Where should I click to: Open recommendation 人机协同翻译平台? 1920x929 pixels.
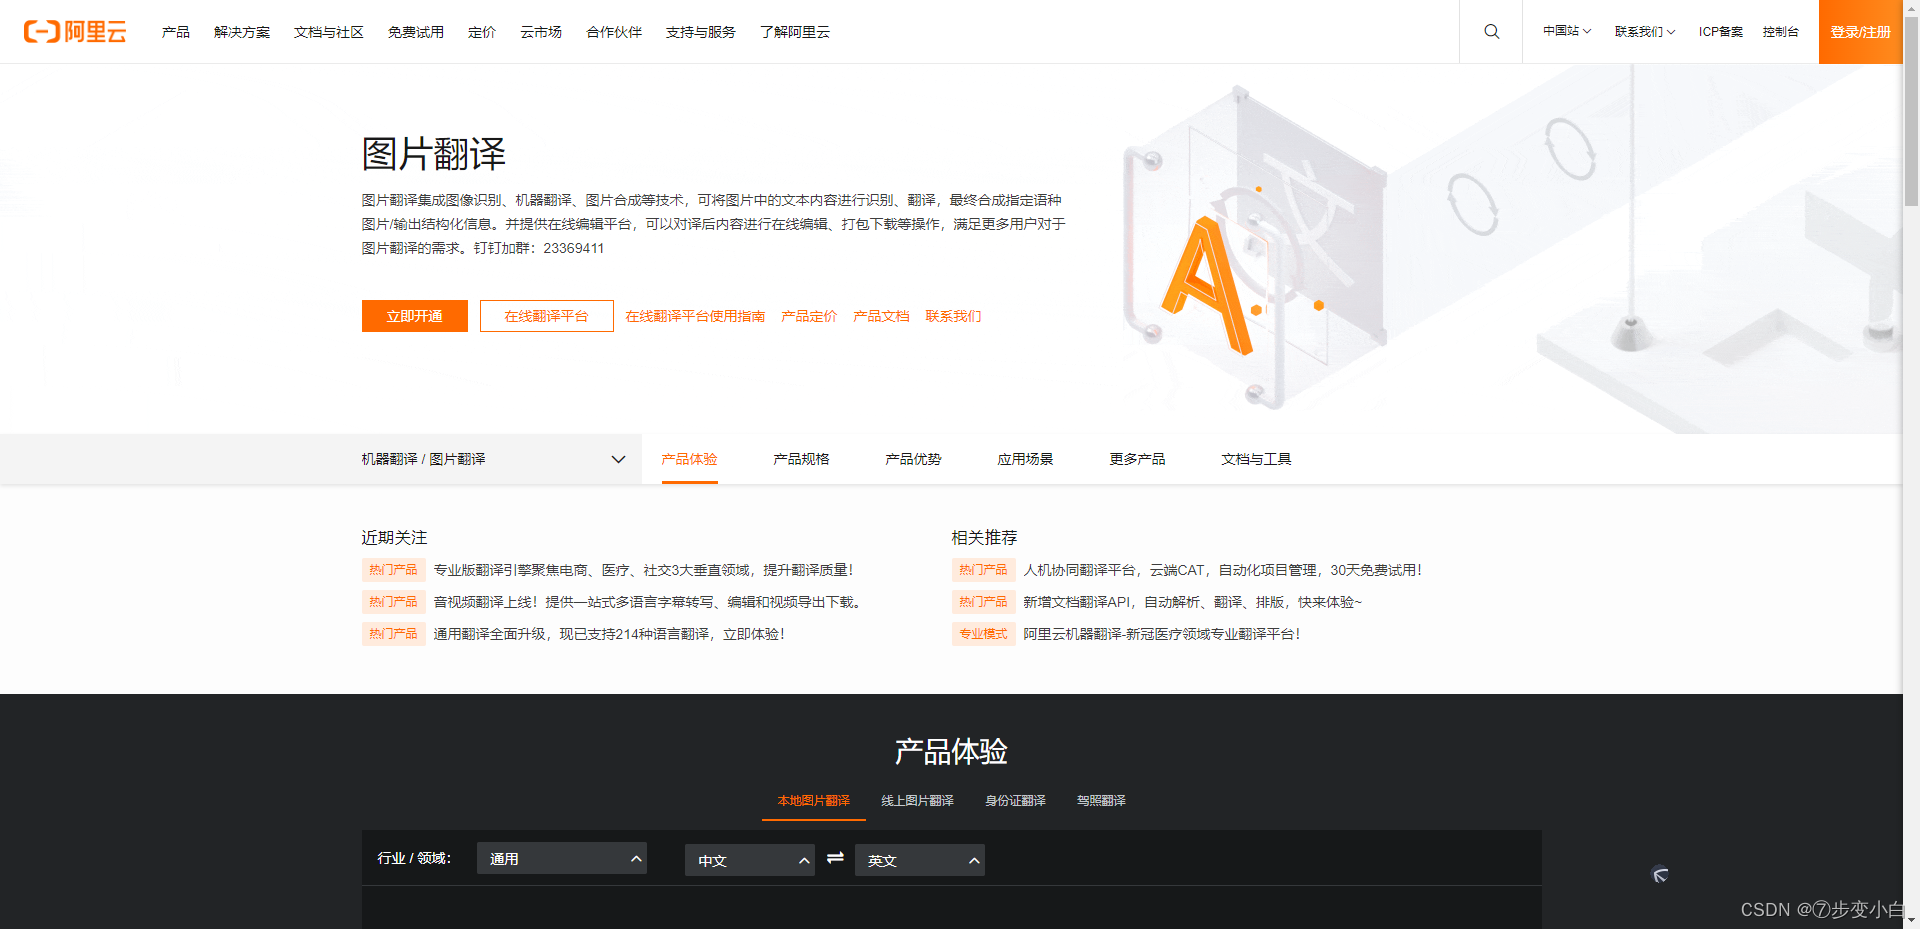click(x=1222, y=570)
